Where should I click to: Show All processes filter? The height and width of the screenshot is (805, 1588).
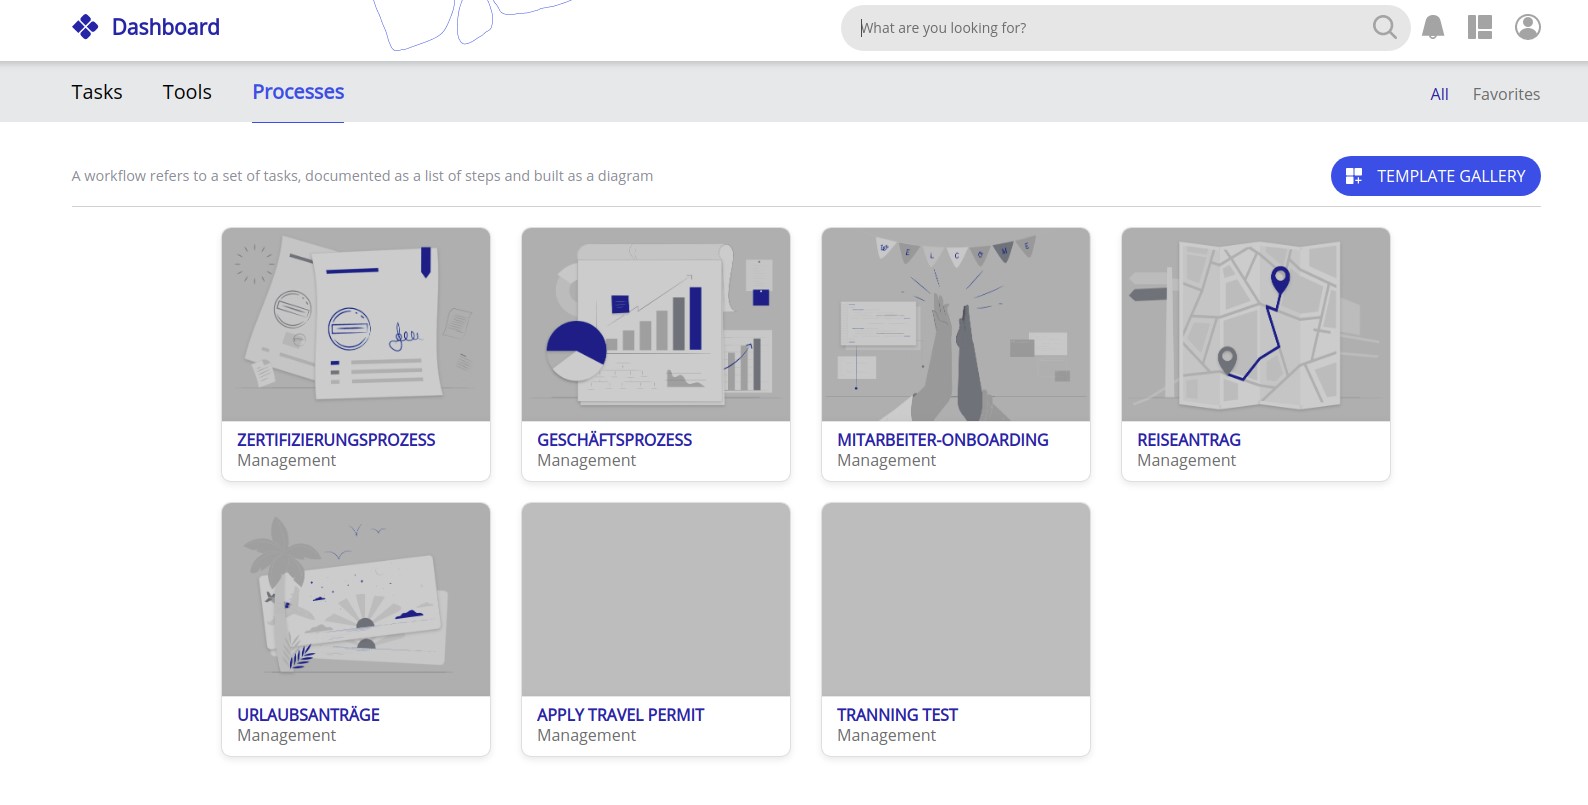coord(1439,94)
